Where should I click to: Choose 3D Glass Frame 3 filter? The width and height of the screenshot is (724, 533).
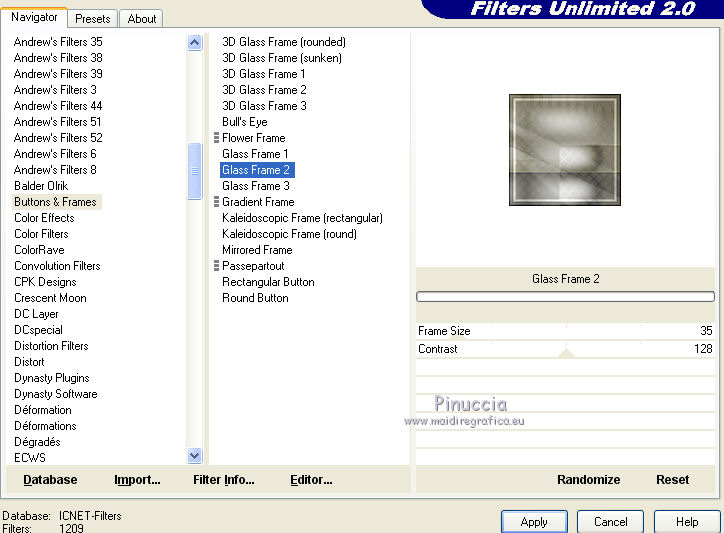click(x=265, y=106)
